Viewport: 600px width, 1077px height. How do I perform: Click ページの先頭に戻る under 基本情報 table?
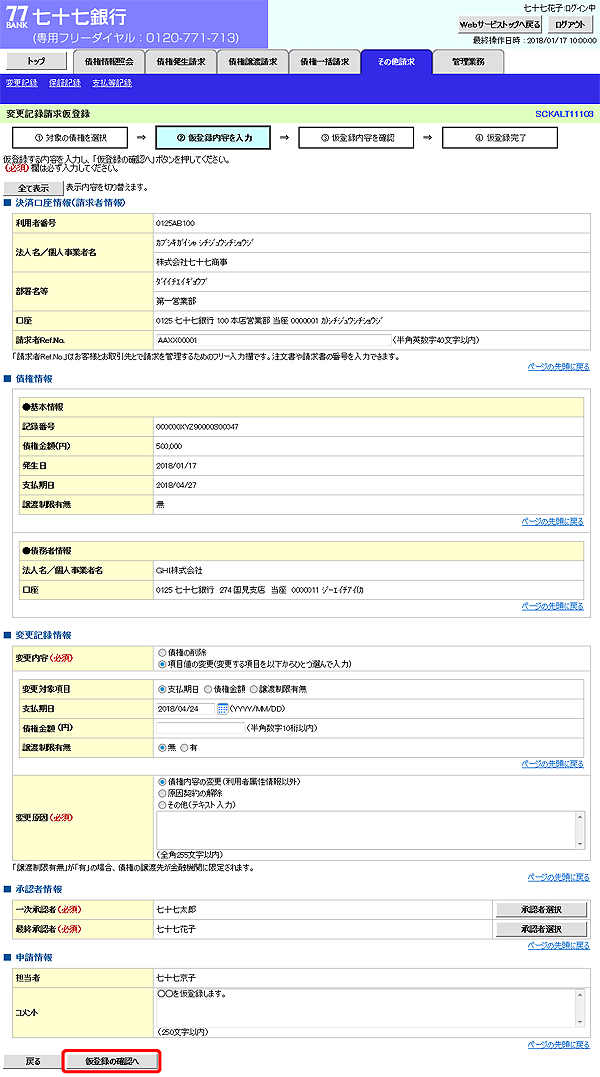[x=553, y=521]
